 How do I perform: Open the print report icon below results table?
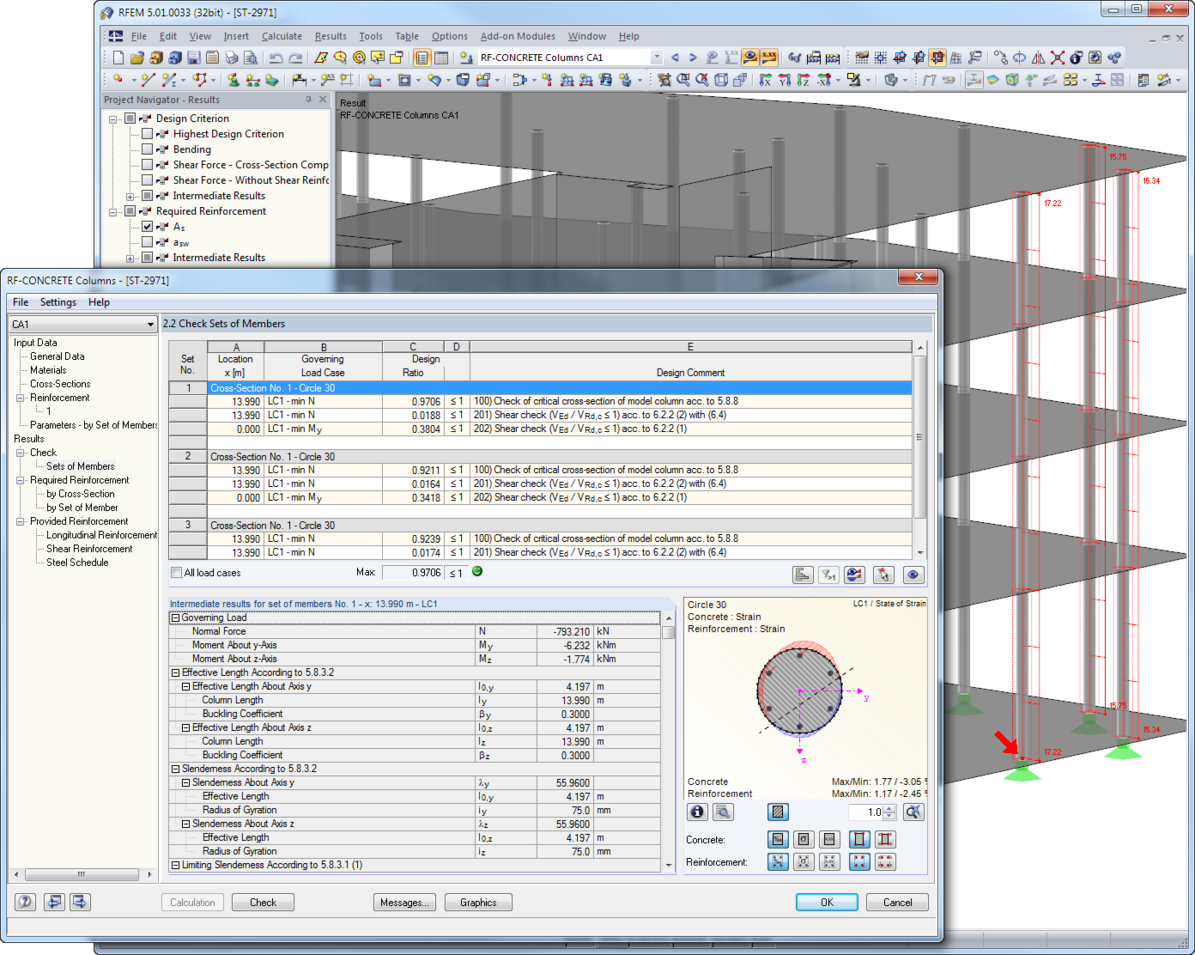point(803,574)
